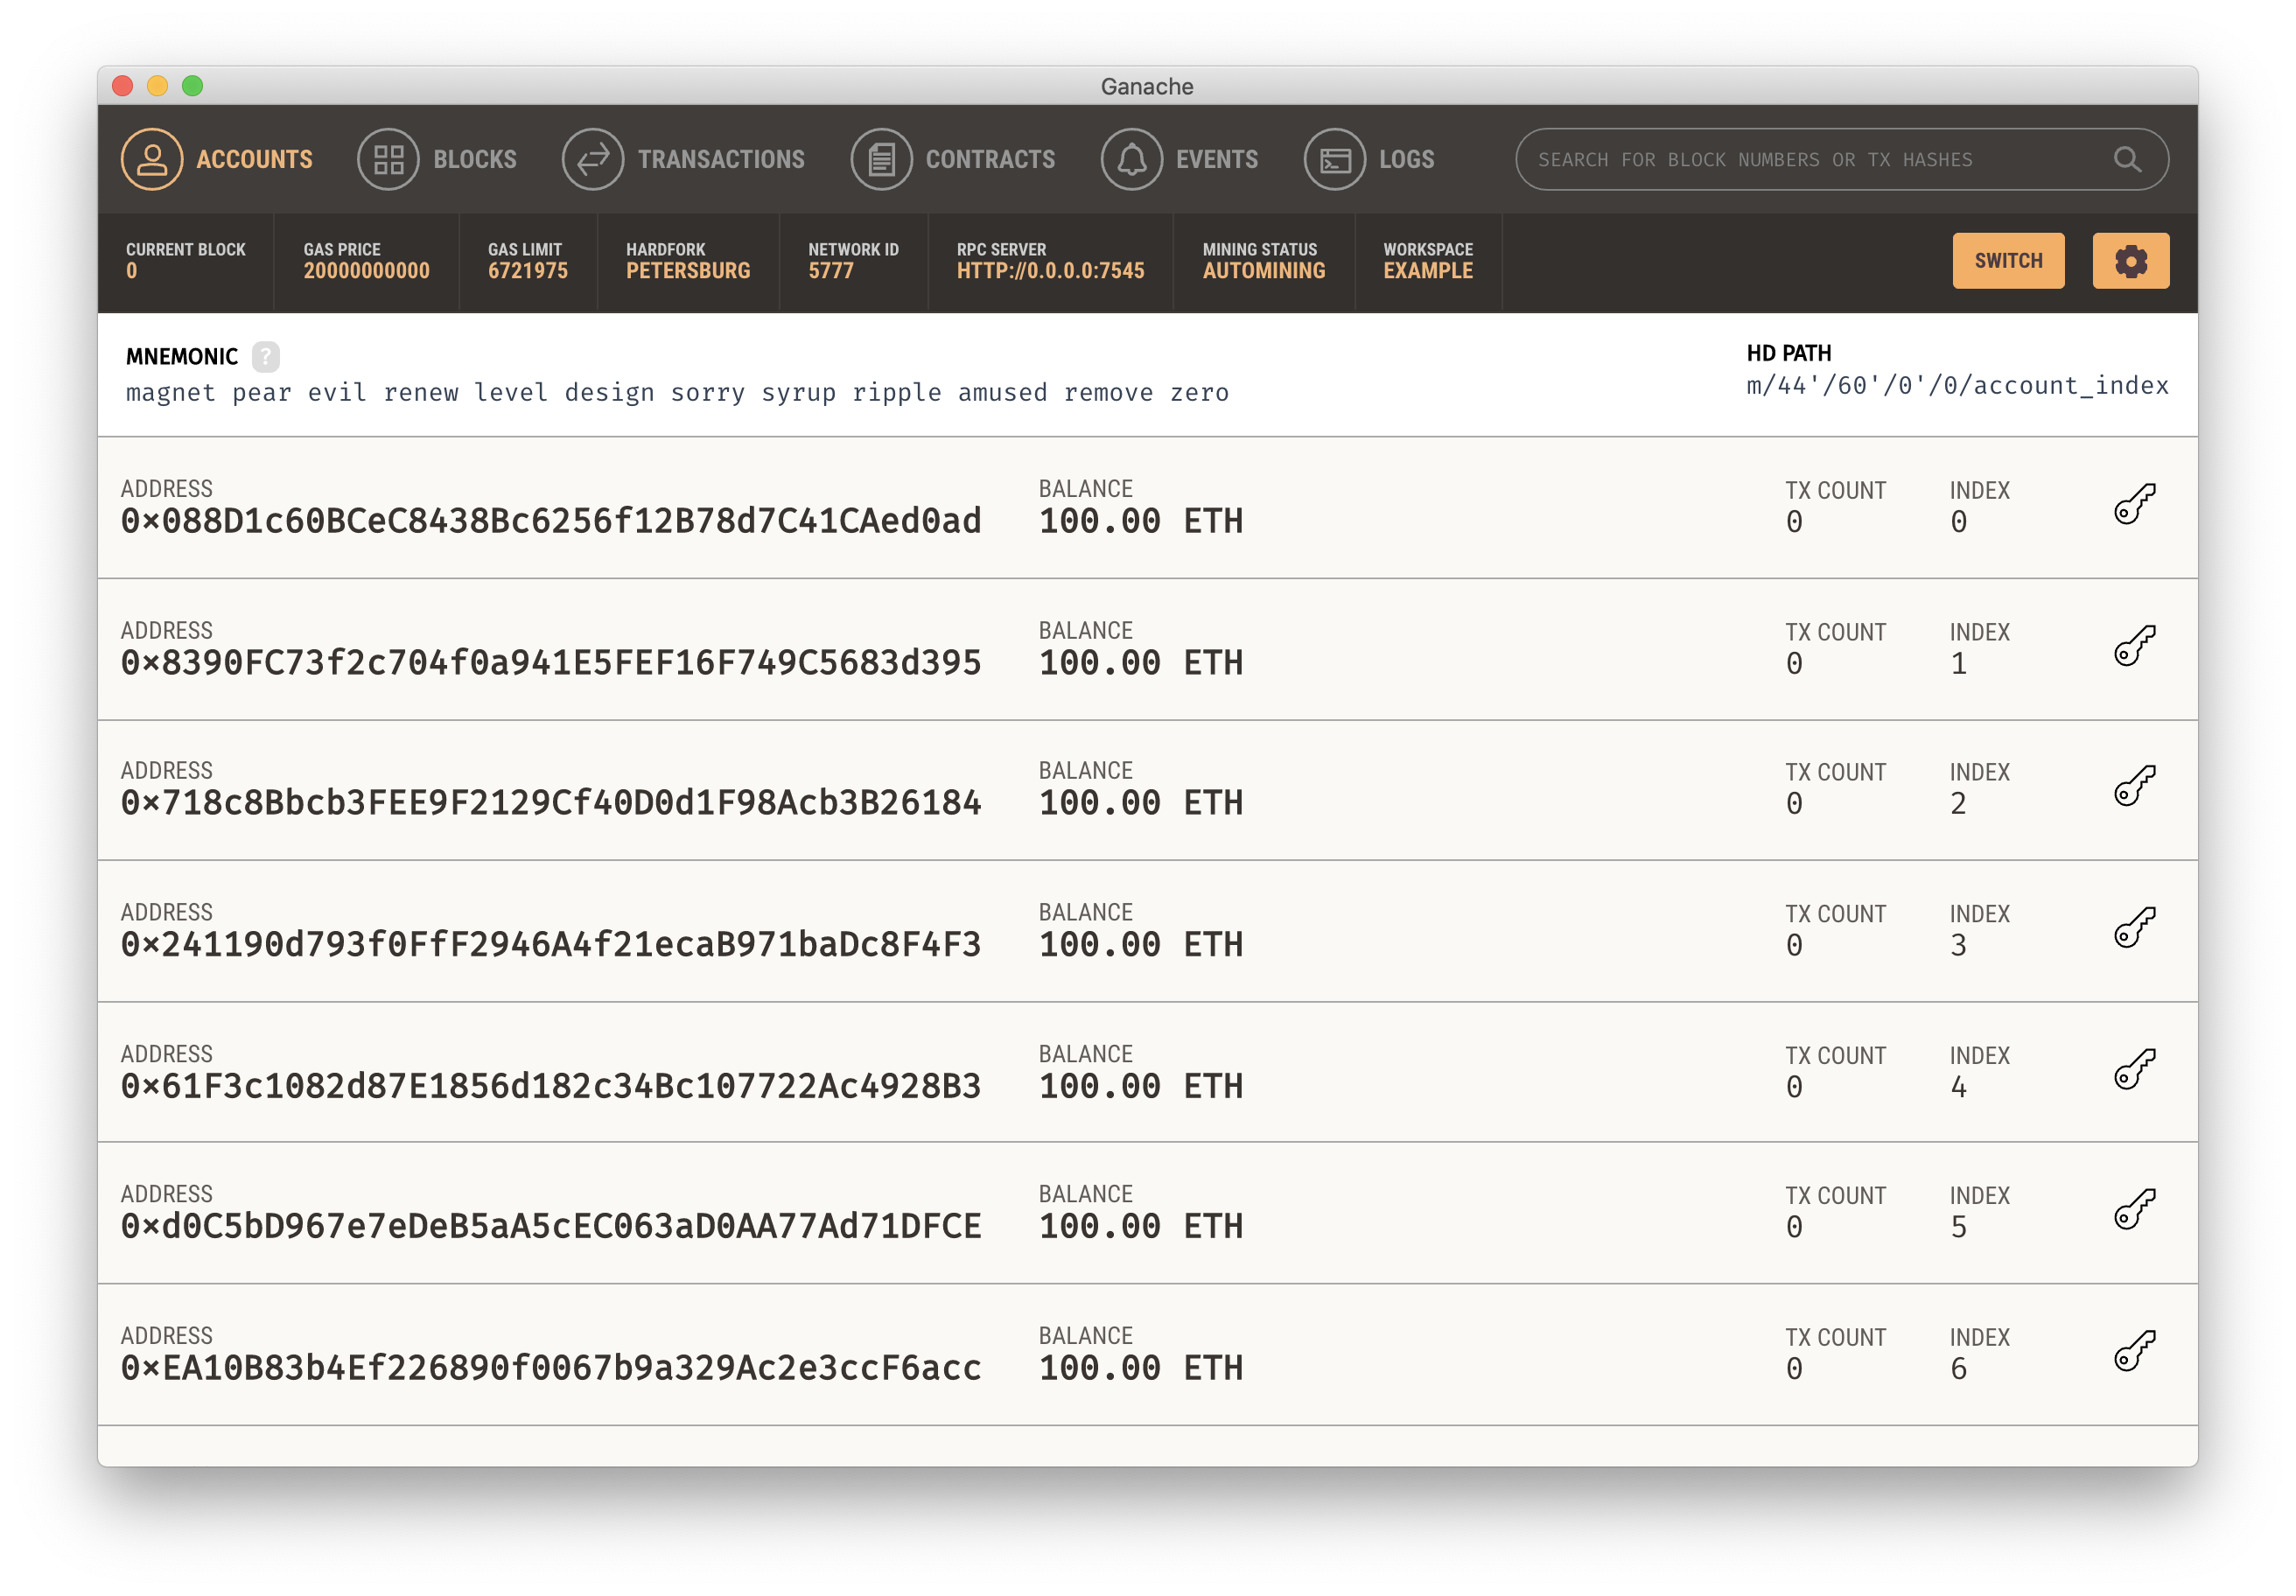Show private key for account index 0

point(2134,504)
